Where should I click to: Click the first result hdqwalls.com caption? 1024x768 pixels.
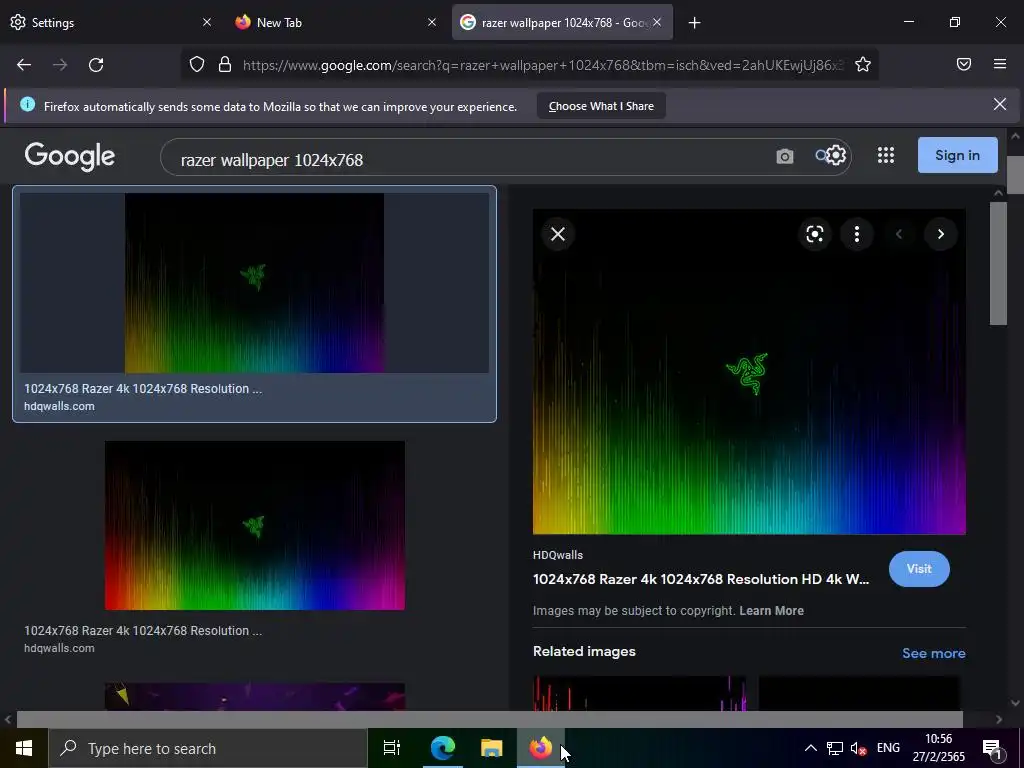pyautogui.click(x=59, y=406)
